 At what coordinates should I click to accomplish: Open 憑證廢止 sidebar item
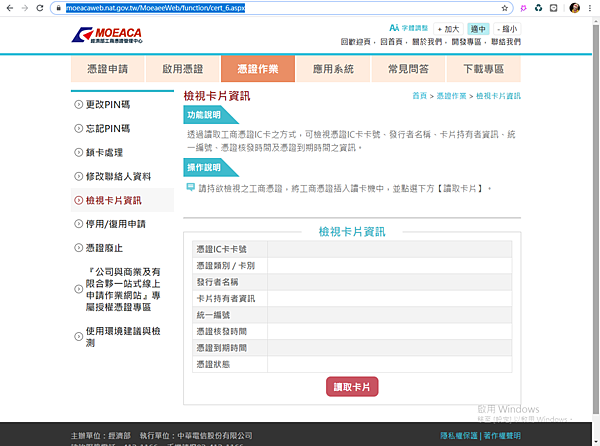click(104, 248)
